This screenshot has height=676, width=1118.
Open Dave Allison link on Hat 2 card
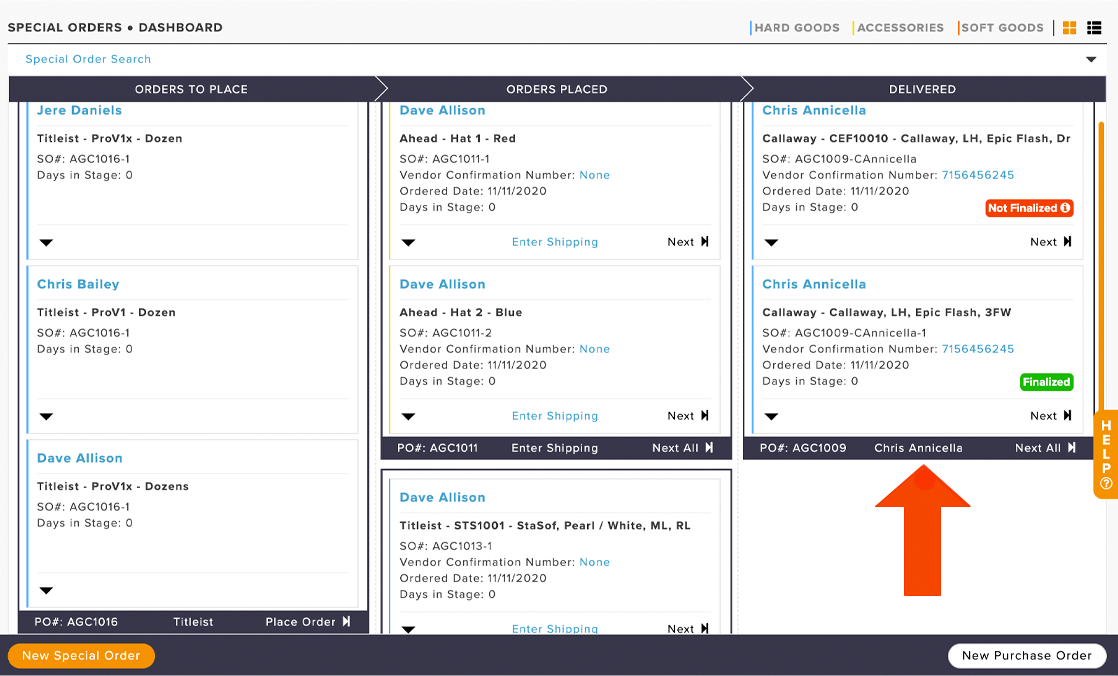click(x=442, y=285)
